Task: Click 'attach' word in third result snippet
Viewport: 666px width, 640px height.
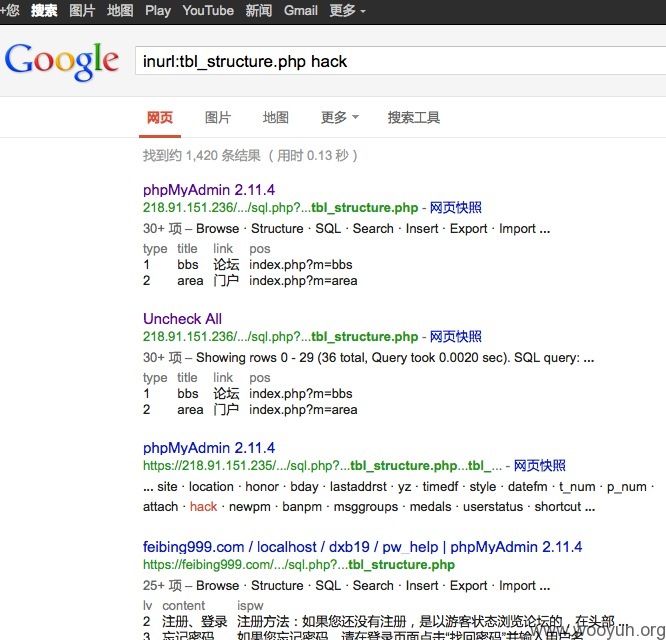Action: point(160,507)
